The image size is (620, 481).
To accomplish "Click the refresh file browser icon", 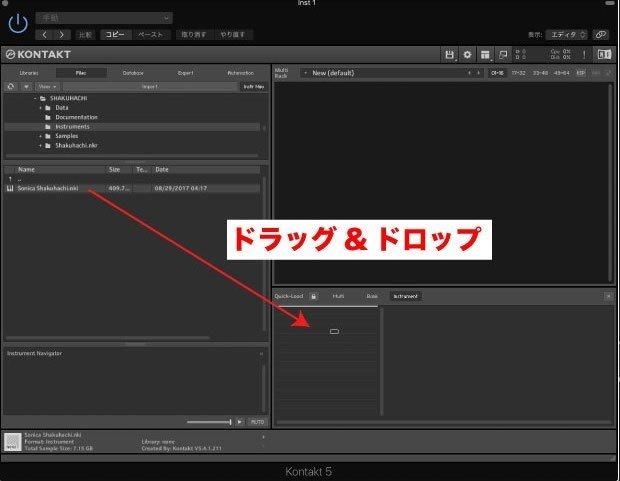I will coord(11,87).
